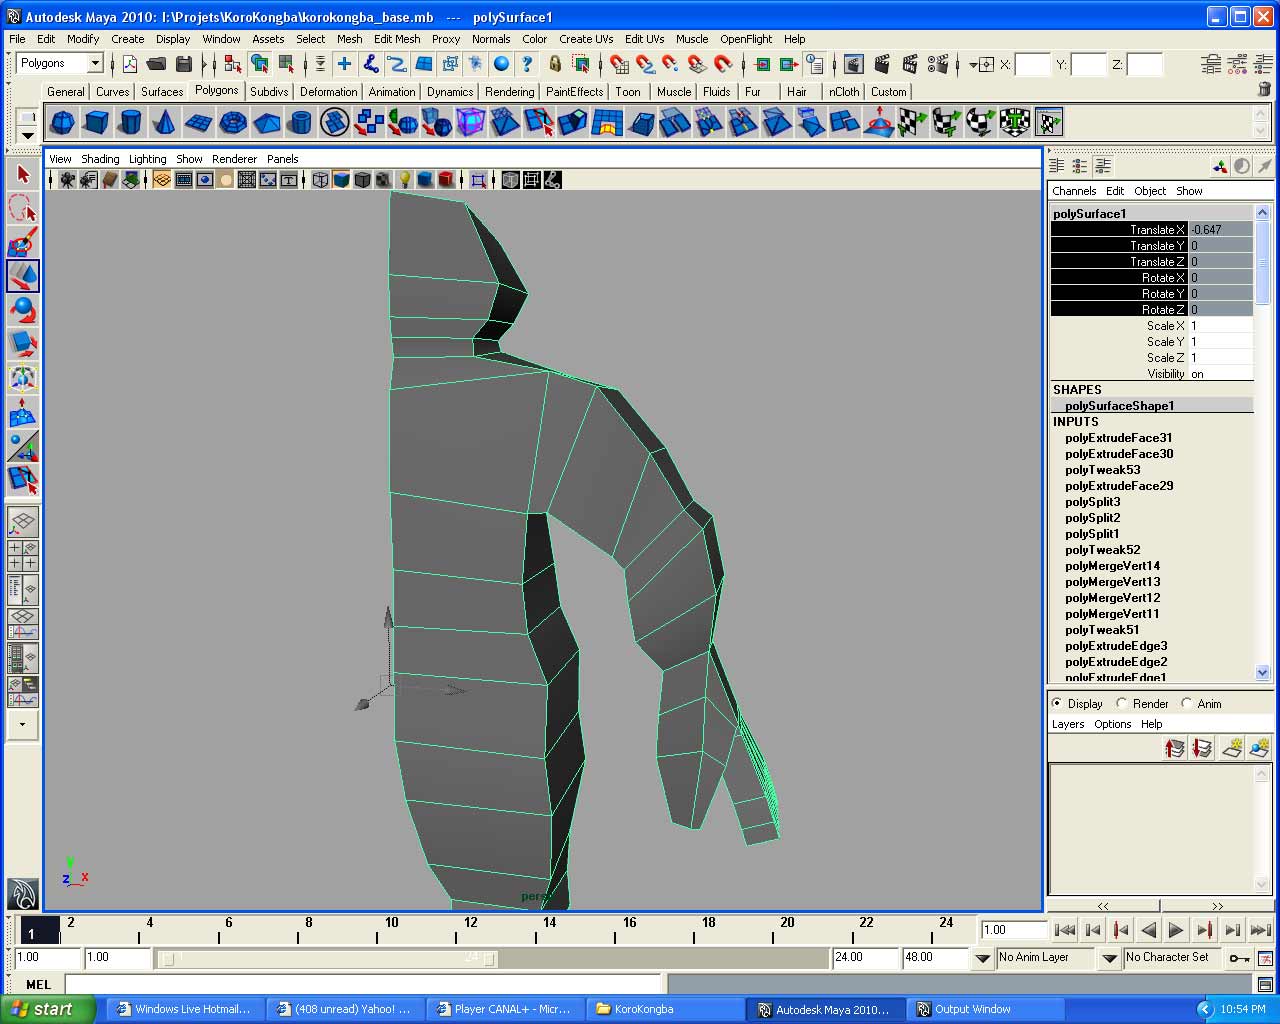This screenshot has width=1280, height=1024.
Task: Select the Anim layer radio button
Action: click(x=1187, y=704)
